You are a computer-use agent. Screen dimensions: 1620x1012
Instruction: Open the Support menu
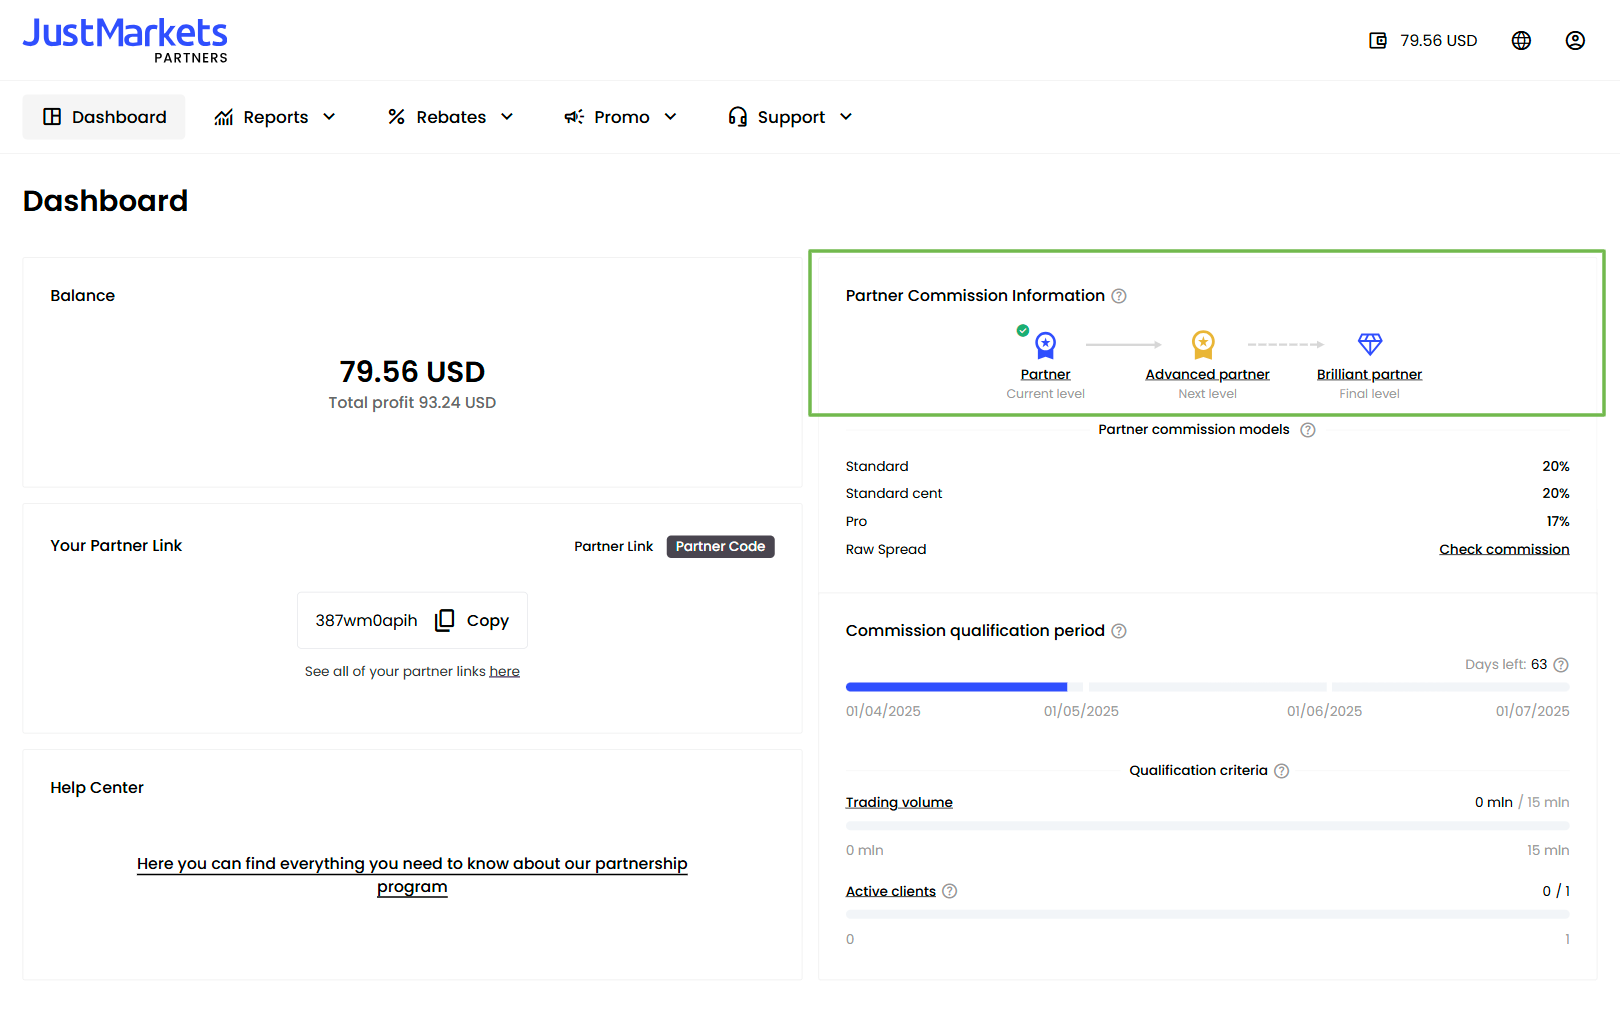pyautogui.click(x=790, y=117)
